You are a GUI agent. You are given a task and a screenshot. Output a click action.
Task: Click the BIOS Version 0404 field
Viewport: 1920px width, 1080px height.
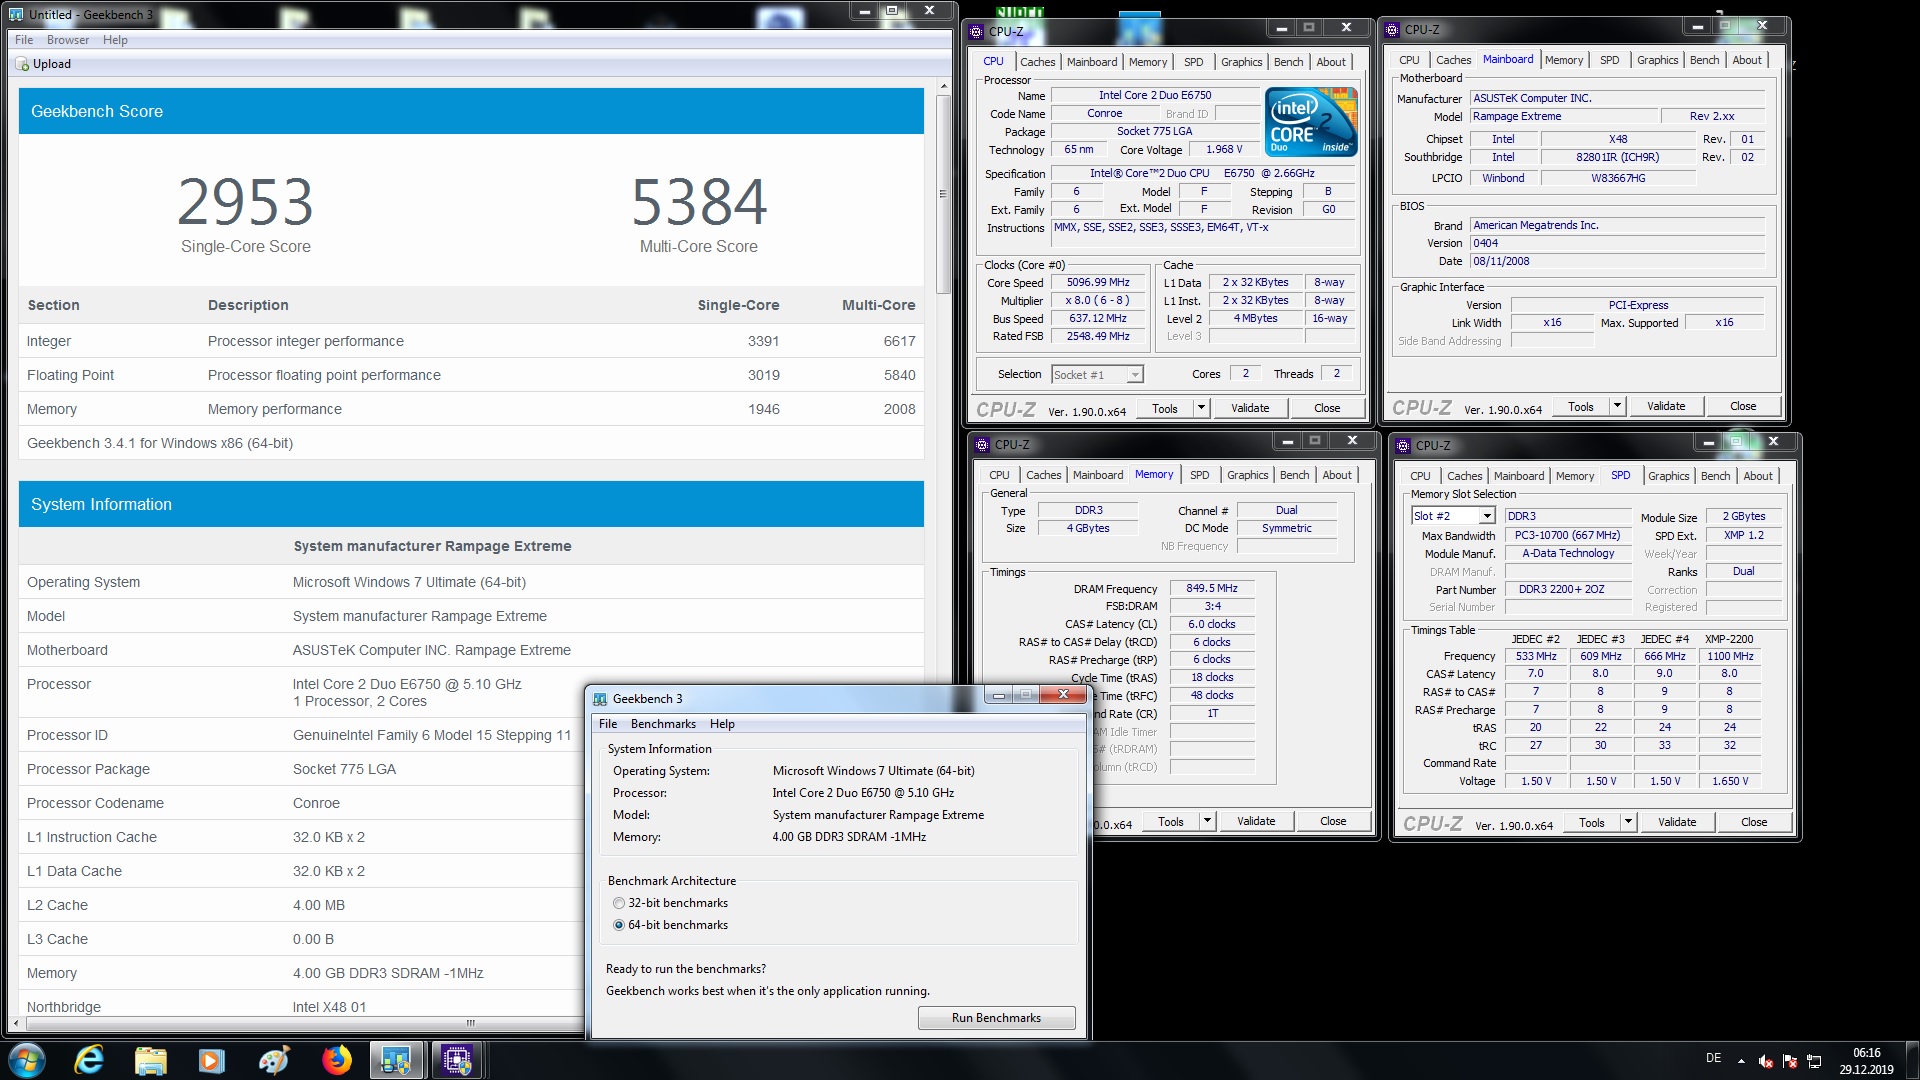coord(1617,244)
